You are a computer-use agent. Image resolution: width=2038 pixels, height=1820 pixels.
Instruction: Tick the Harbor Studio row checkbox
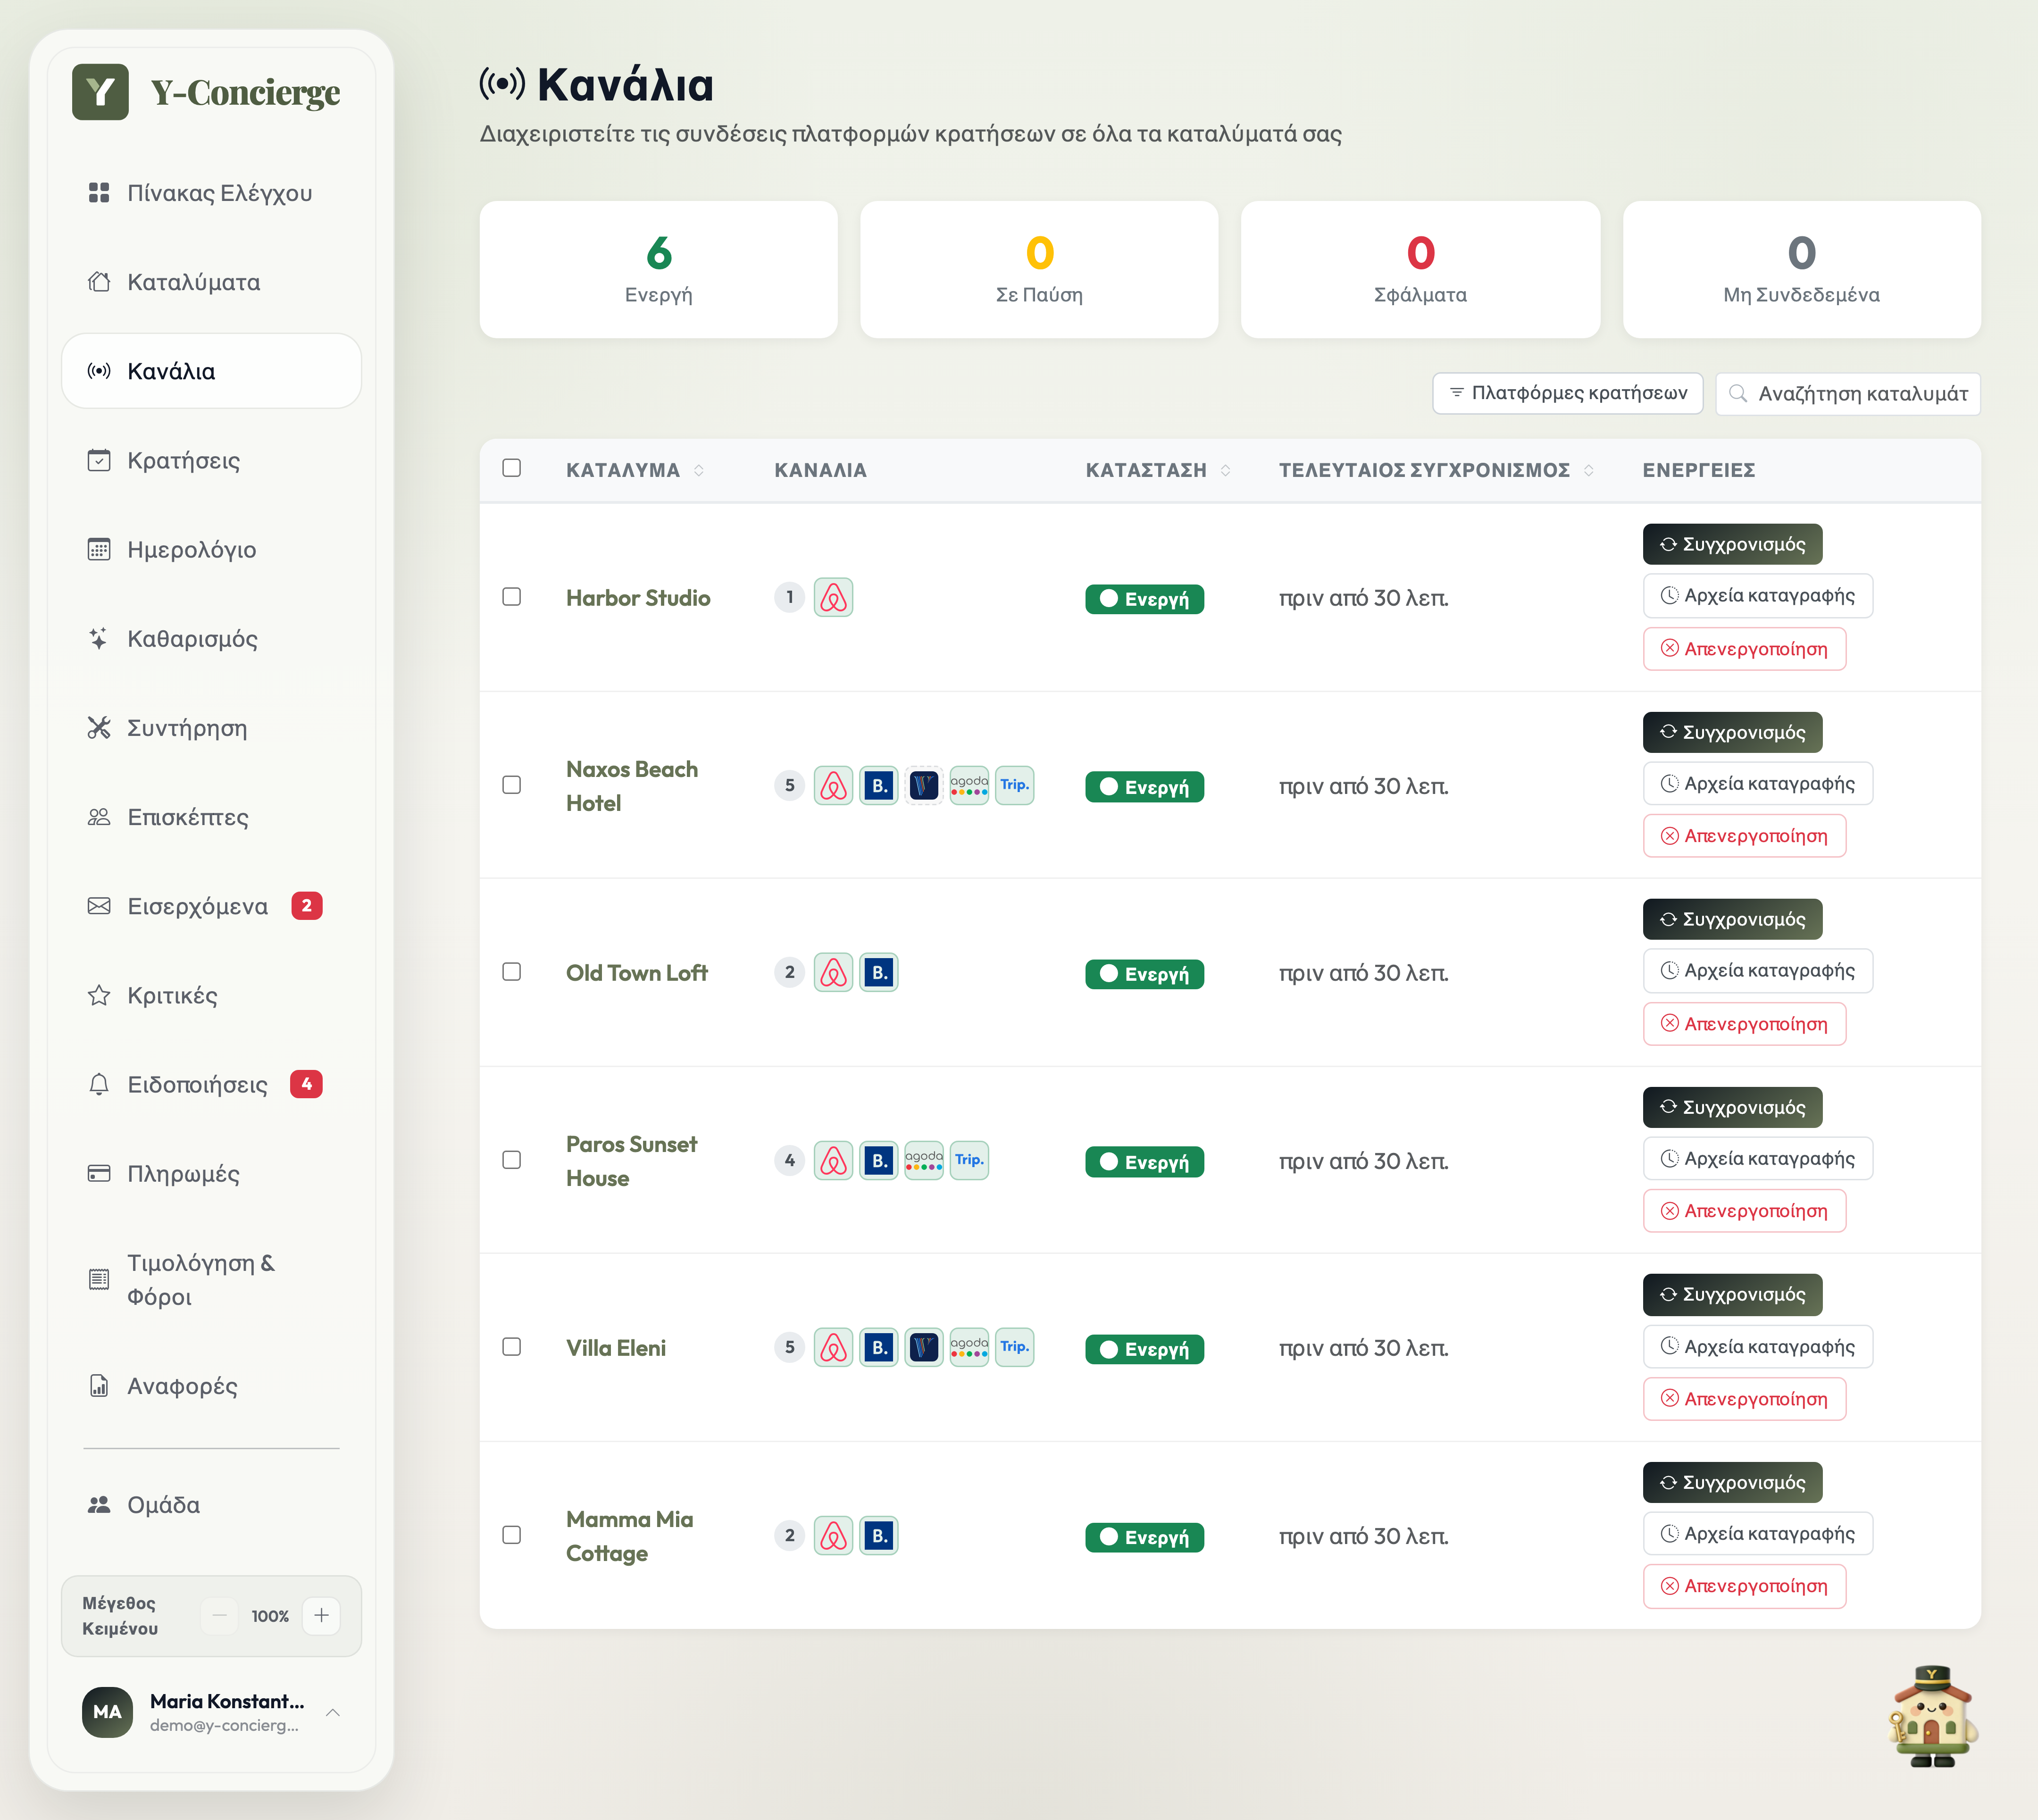pos(511,597)
